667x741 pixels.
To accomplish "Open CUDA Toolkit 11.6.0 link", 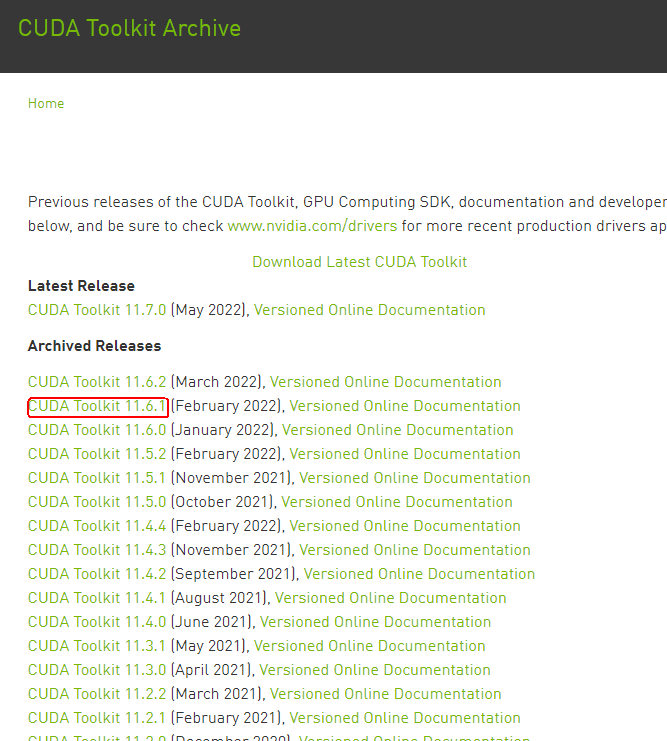I will [x=97, y=430].
